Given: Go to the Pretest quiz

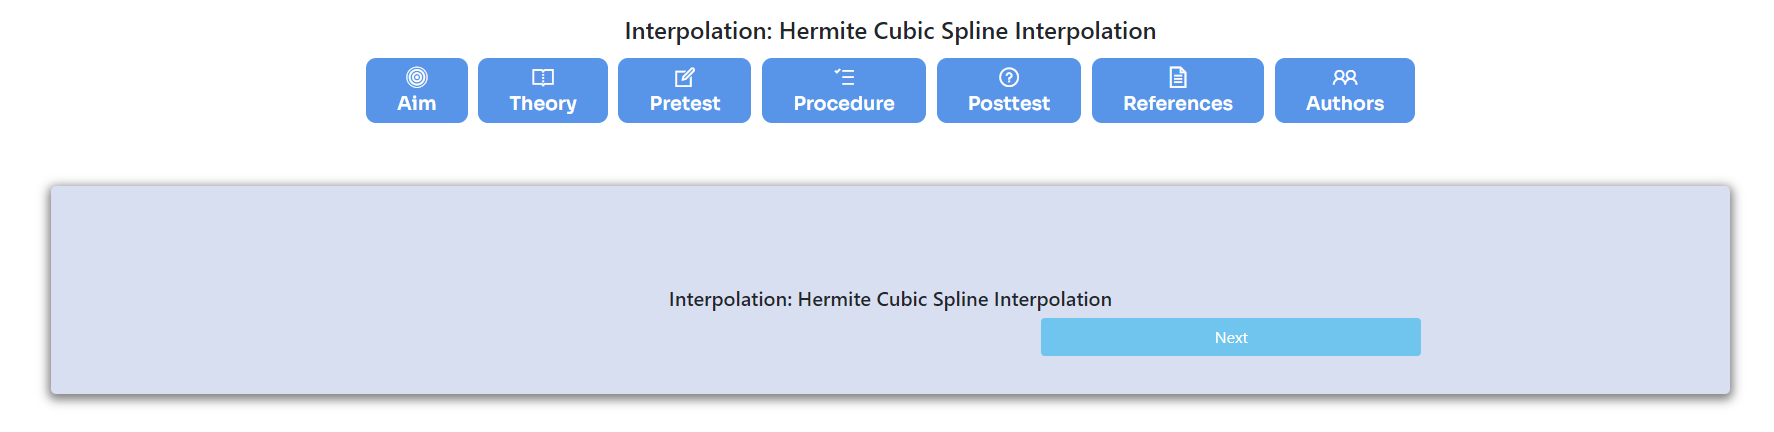Looking at the screenshot, I should (x=685, y=90).
